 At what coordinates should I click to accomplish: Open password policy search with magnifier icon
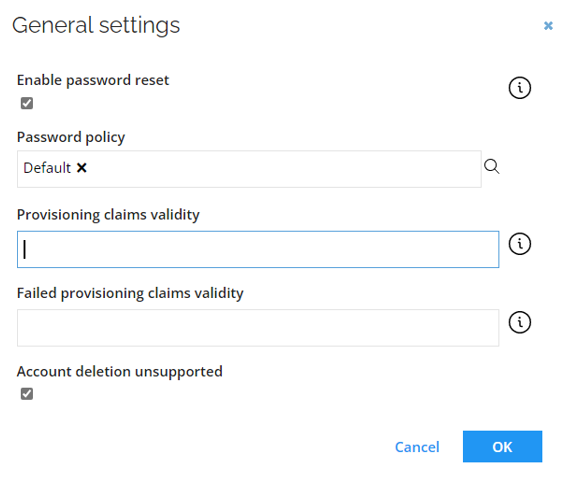coord(492,167)
